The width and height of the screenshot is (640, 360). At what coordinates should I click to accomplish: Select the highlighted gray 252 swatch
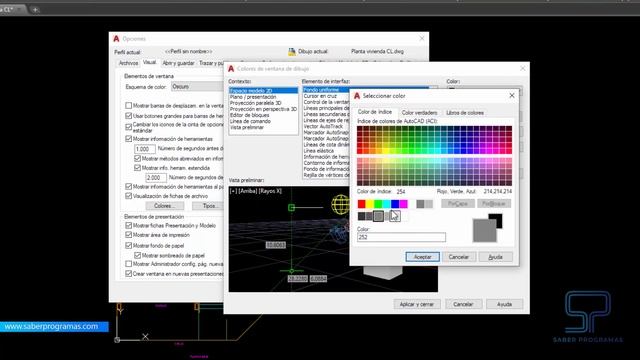(x=378, y=216)
